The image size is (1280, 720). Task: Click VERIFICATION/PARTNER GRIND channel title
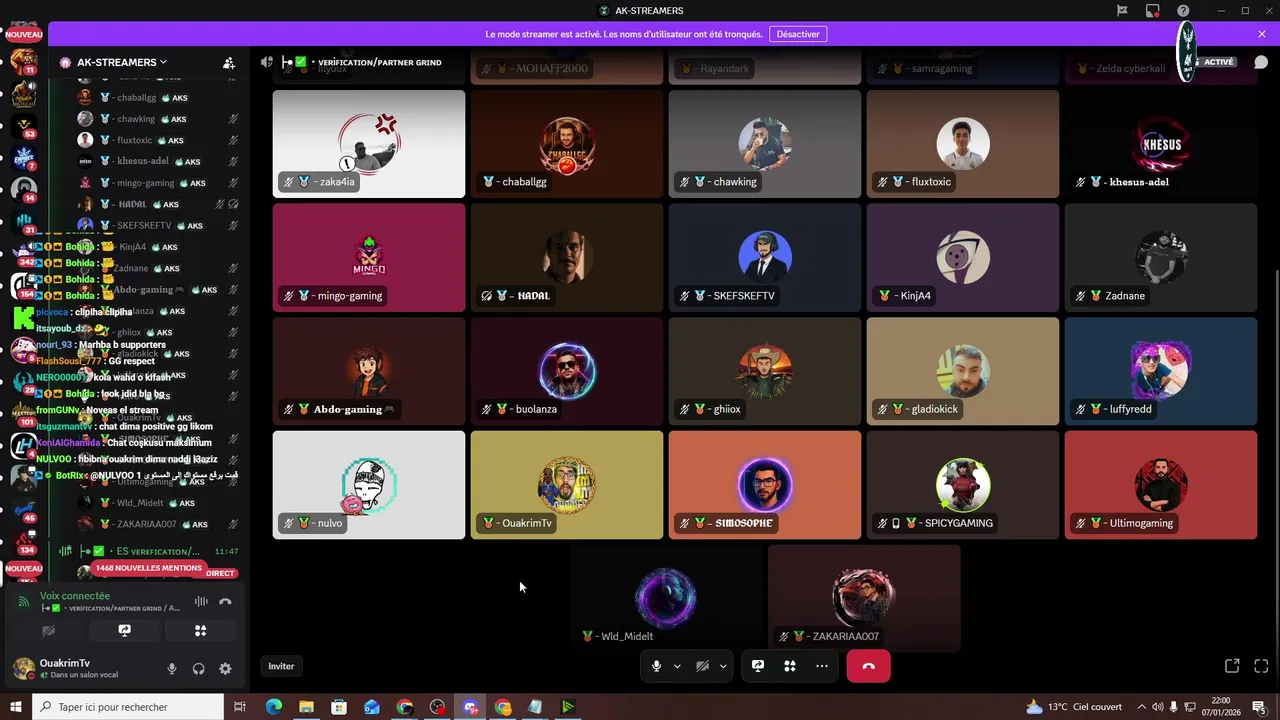pos(380,62)
